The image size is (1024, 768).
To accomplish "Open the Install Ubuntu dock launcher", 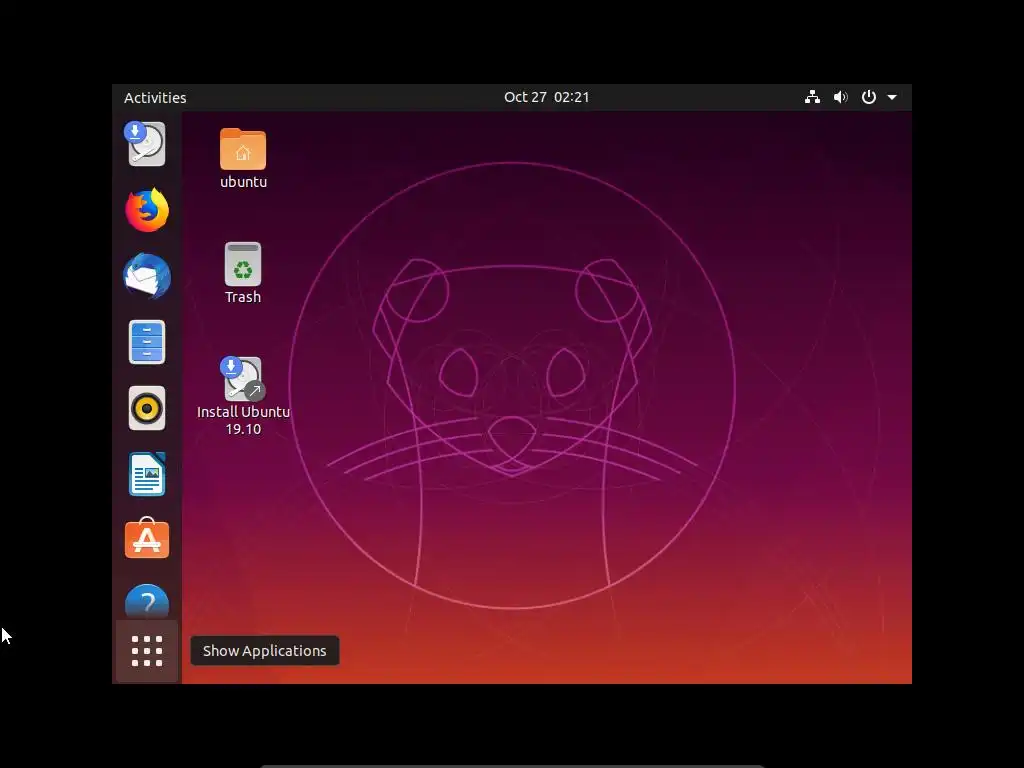I will (x=146, y=144).
